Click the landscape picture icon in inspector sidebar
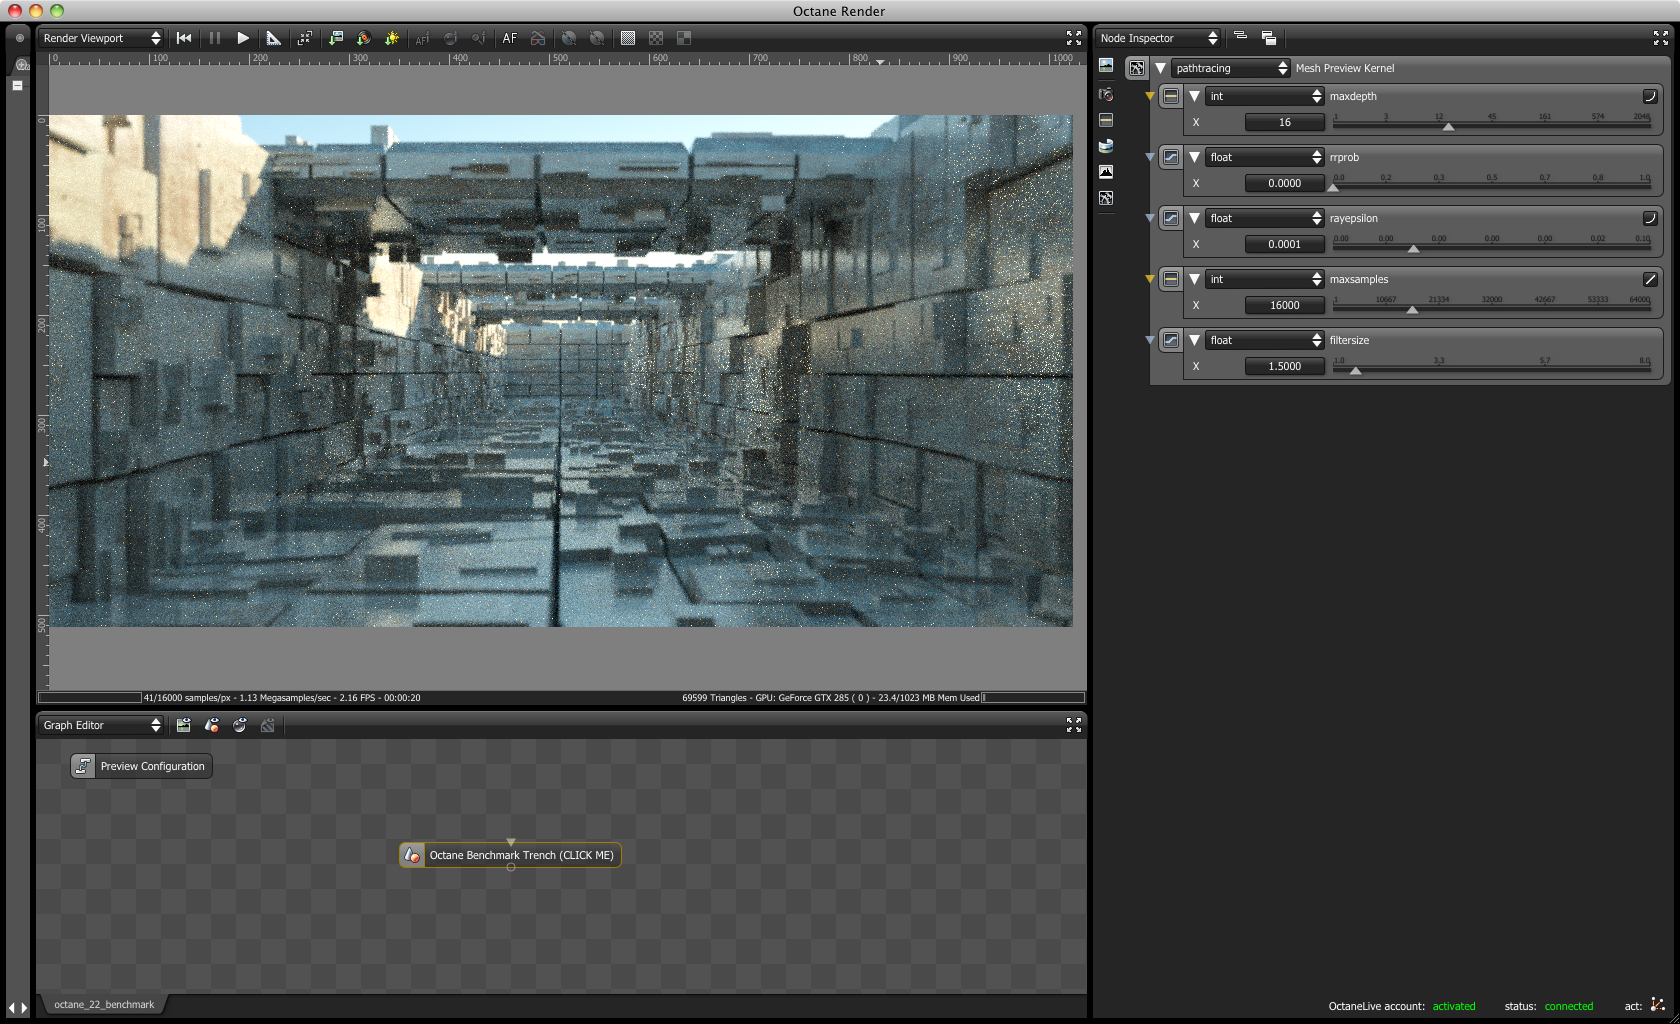The width and height of the screenshot is (1680, 1024). (1106, 66)
